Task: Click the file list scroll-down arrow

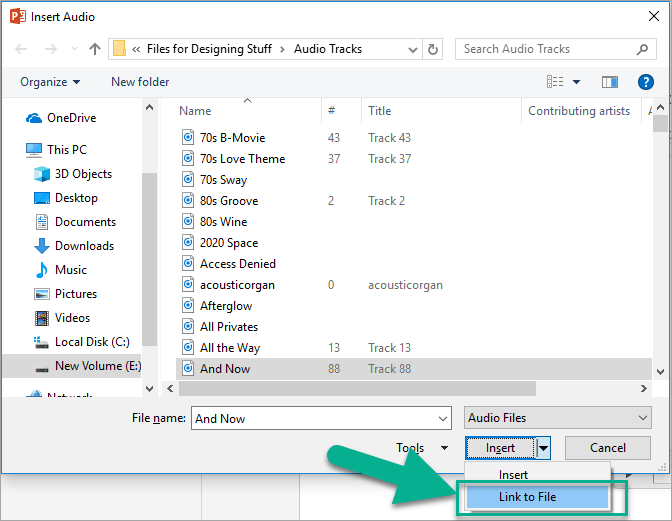Action: coord(660,371)
